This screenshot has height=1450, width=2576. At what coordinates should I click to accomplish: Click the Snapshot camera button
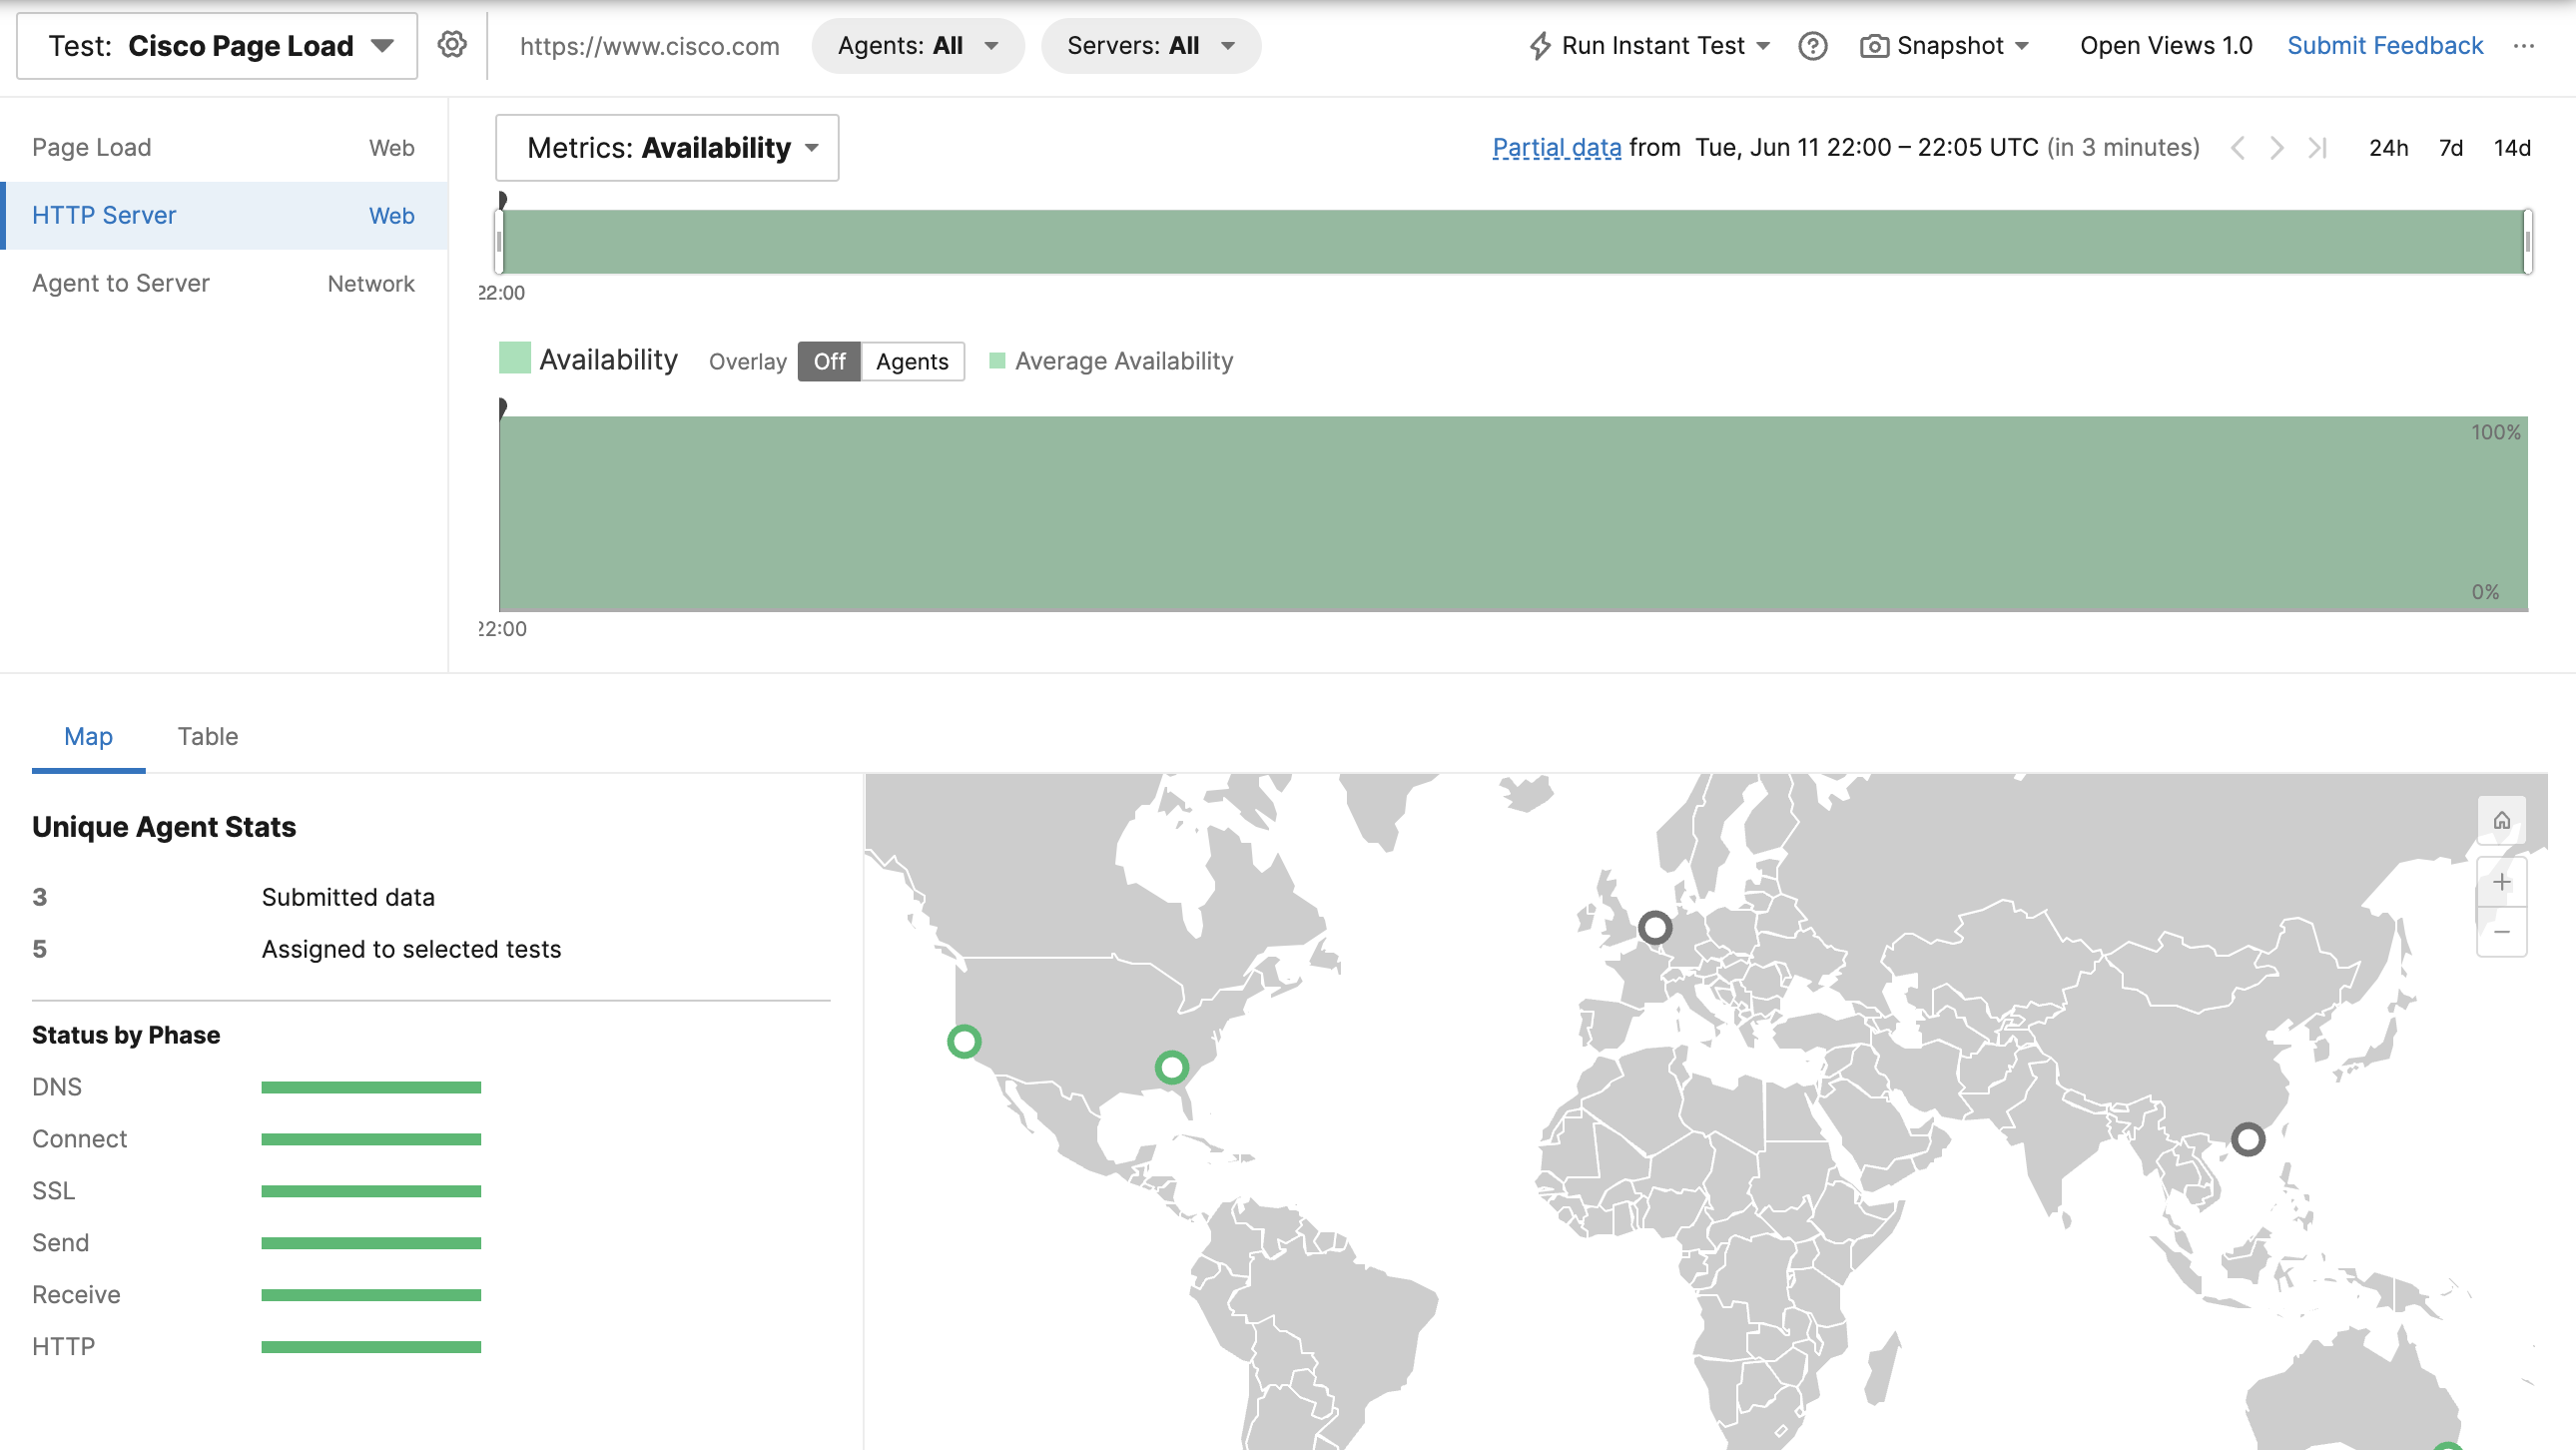point(1943,46)
